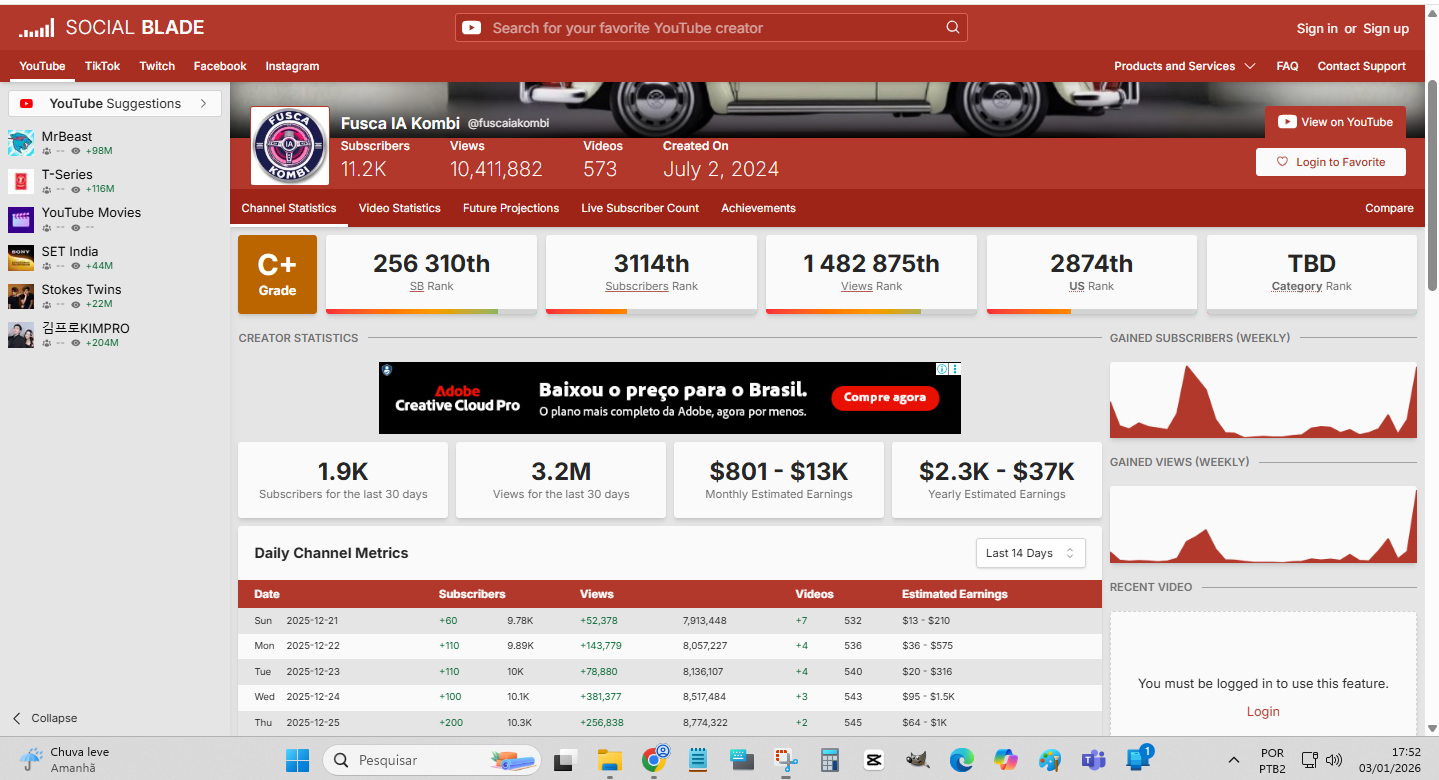Open the Calculator from the taskbar

pyautogui.click(x=829, y=760)
